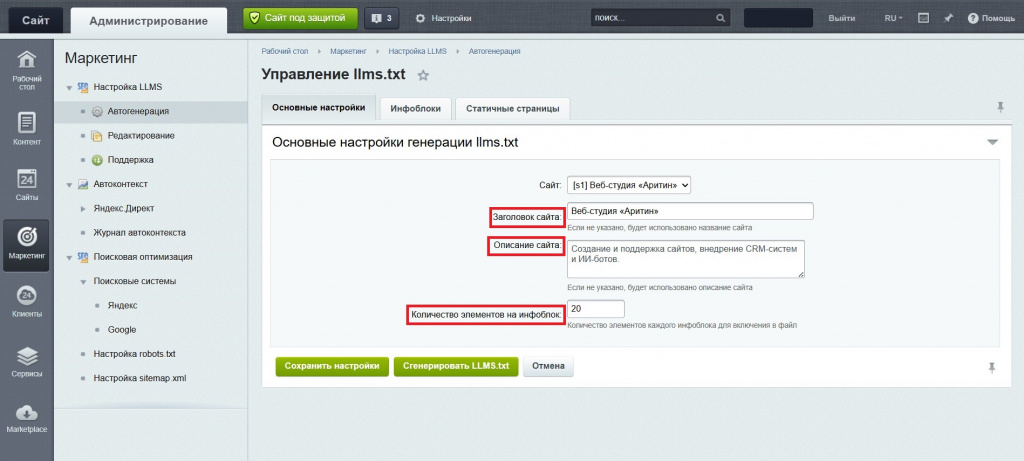Open the Marketplace sidebar icon
This screenshot has width=1024, height=461.
(x=26, y=419)
